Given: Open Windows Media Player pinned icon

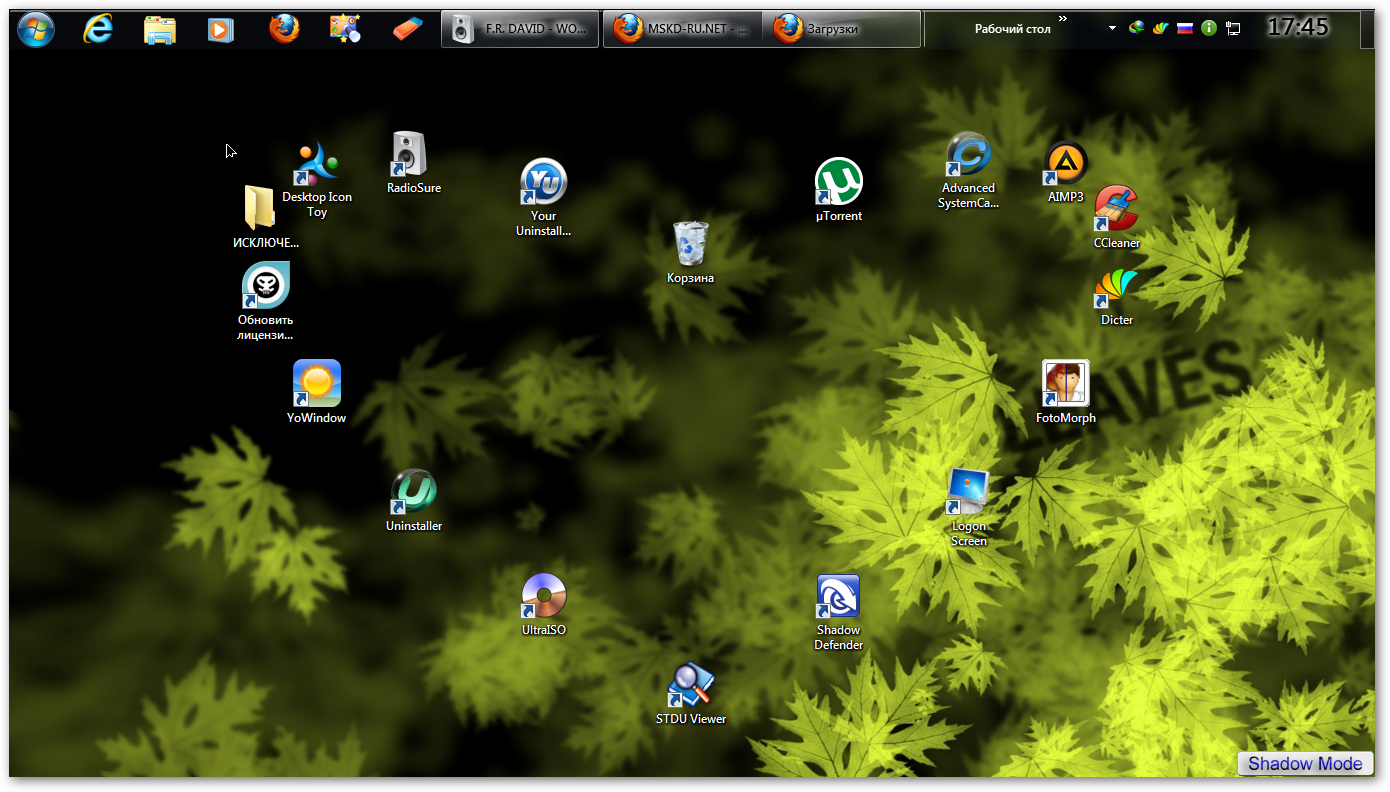Looking at the screenshot, I should 221,30.
